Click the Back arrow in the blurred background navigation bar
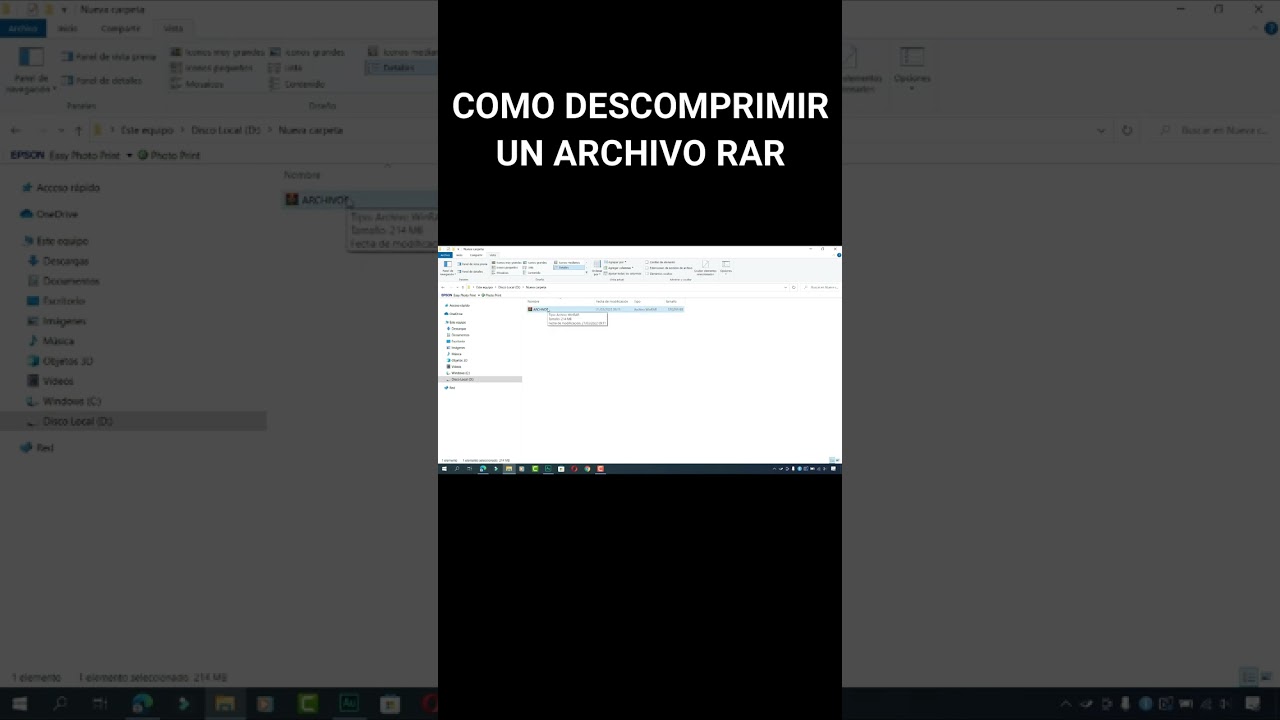Screen dimensions: 1280x720 [16, 130]
